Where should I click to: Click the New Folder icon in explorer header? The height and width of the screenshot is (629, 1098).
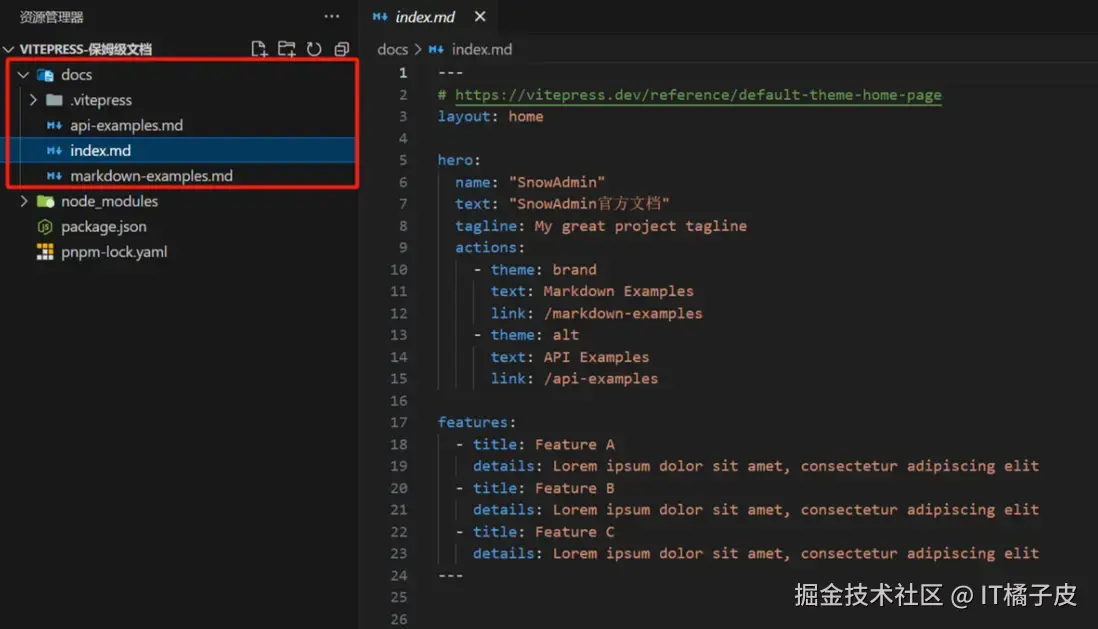[286, 49]
